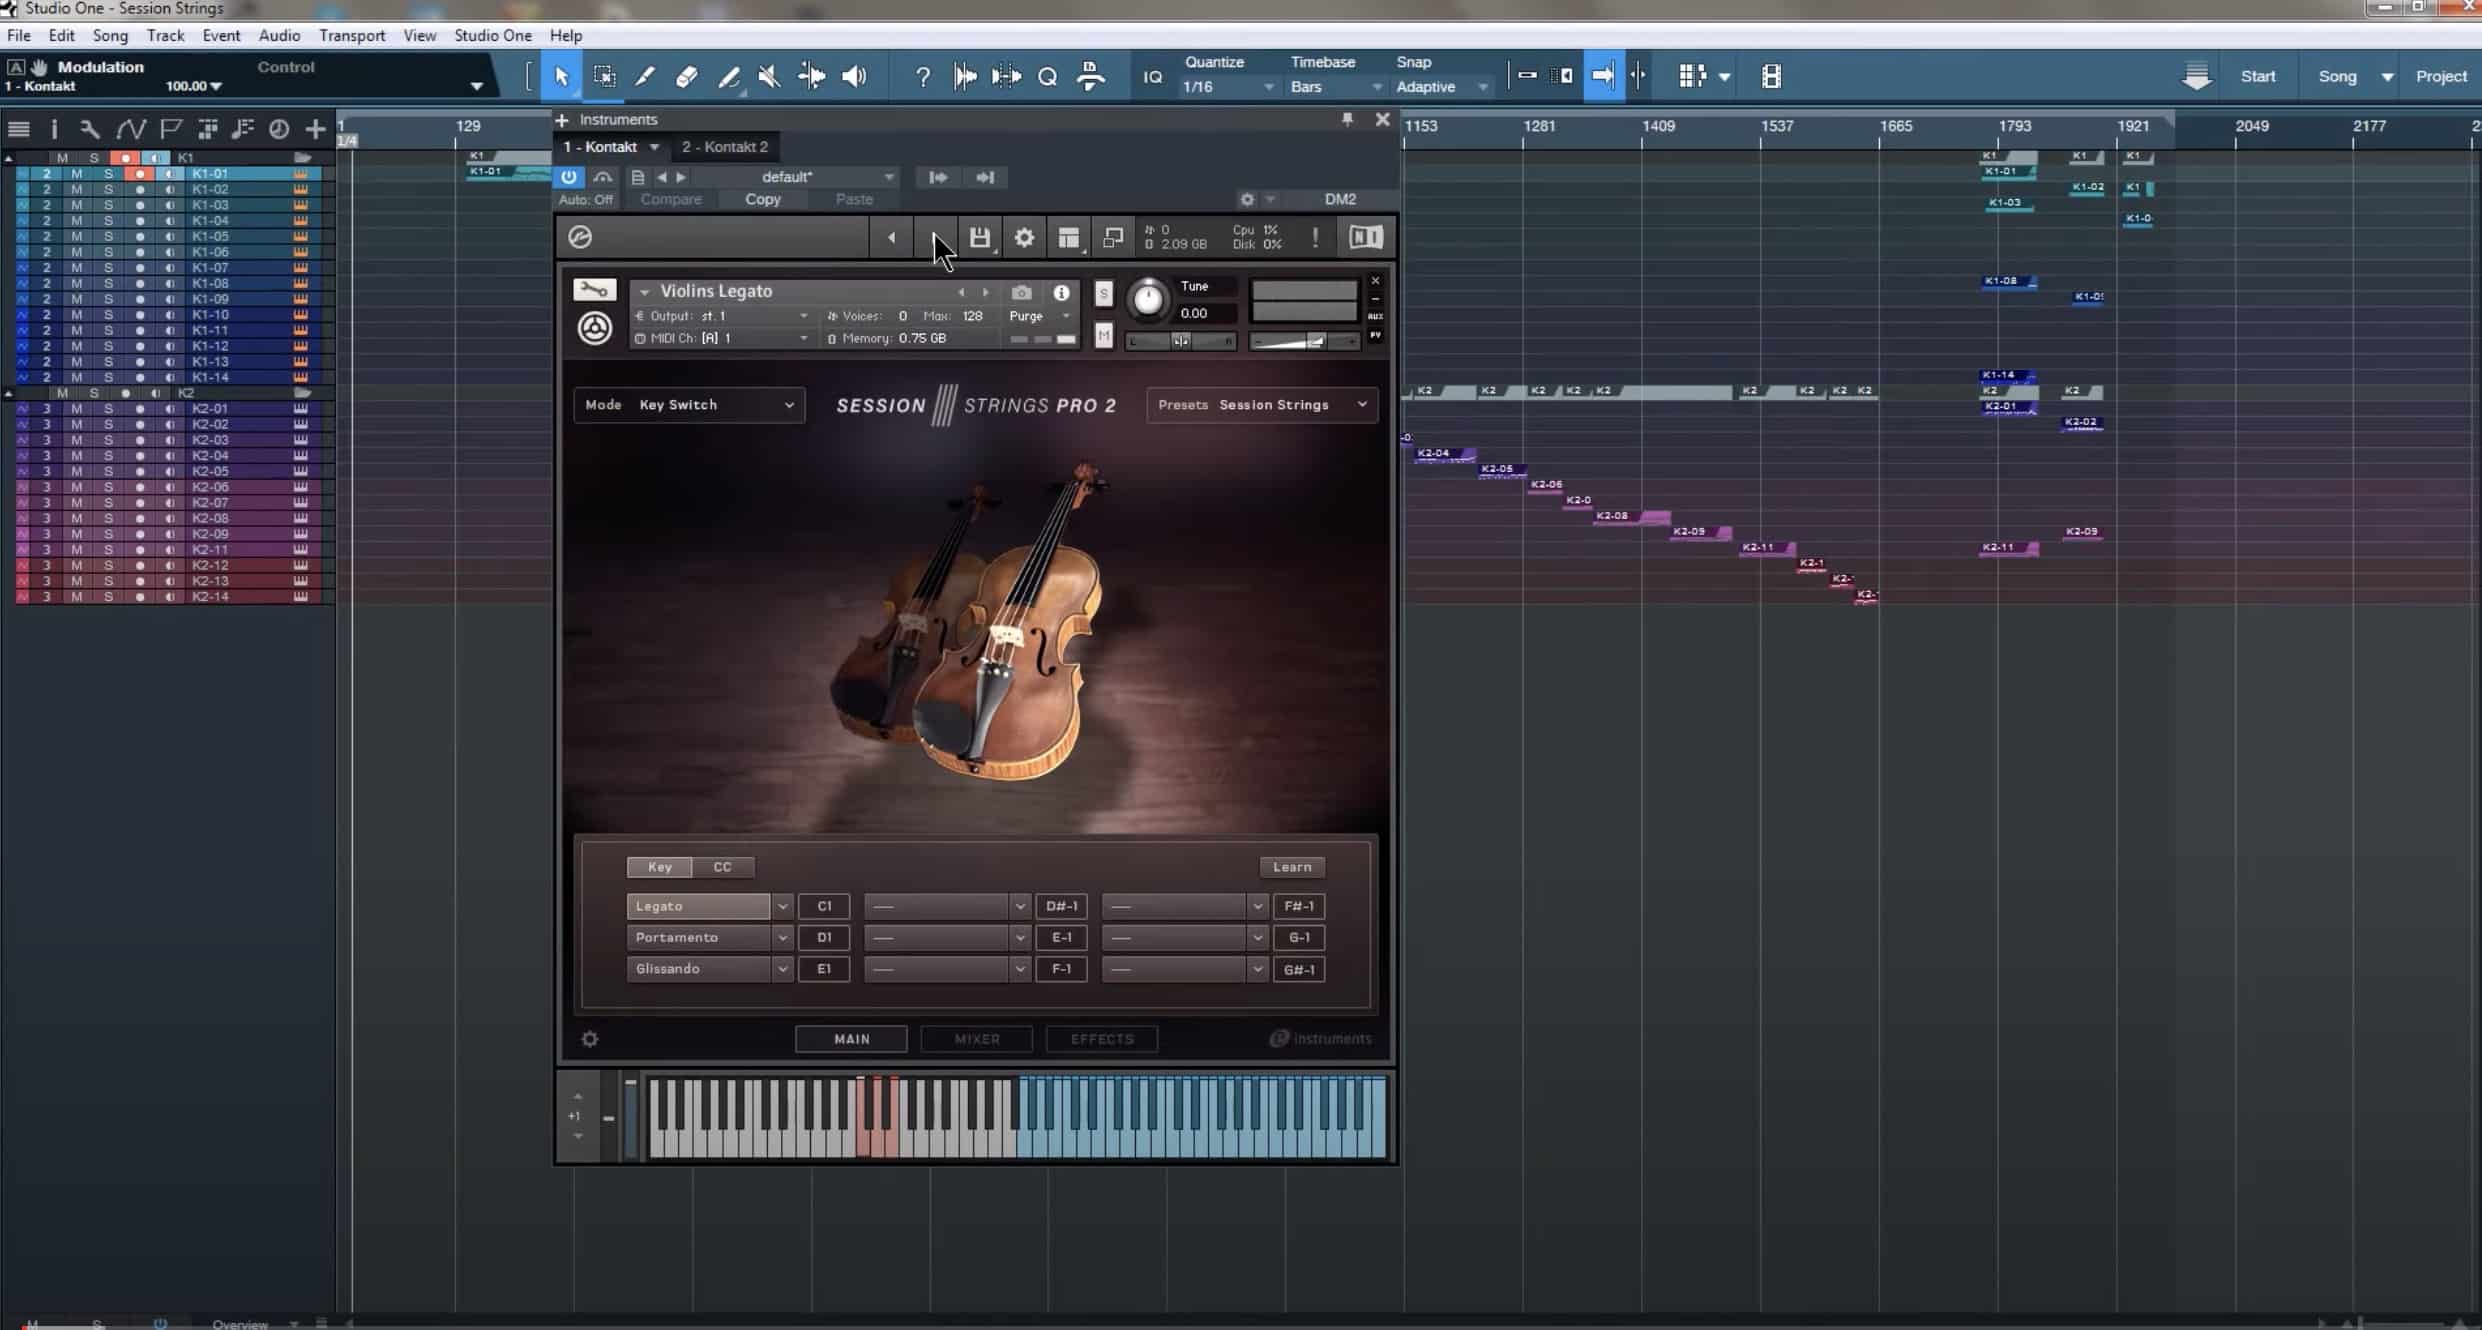Click the Kontakt logo browser icon
The height and width of the screenshot is (1330, 2482).
580,237
